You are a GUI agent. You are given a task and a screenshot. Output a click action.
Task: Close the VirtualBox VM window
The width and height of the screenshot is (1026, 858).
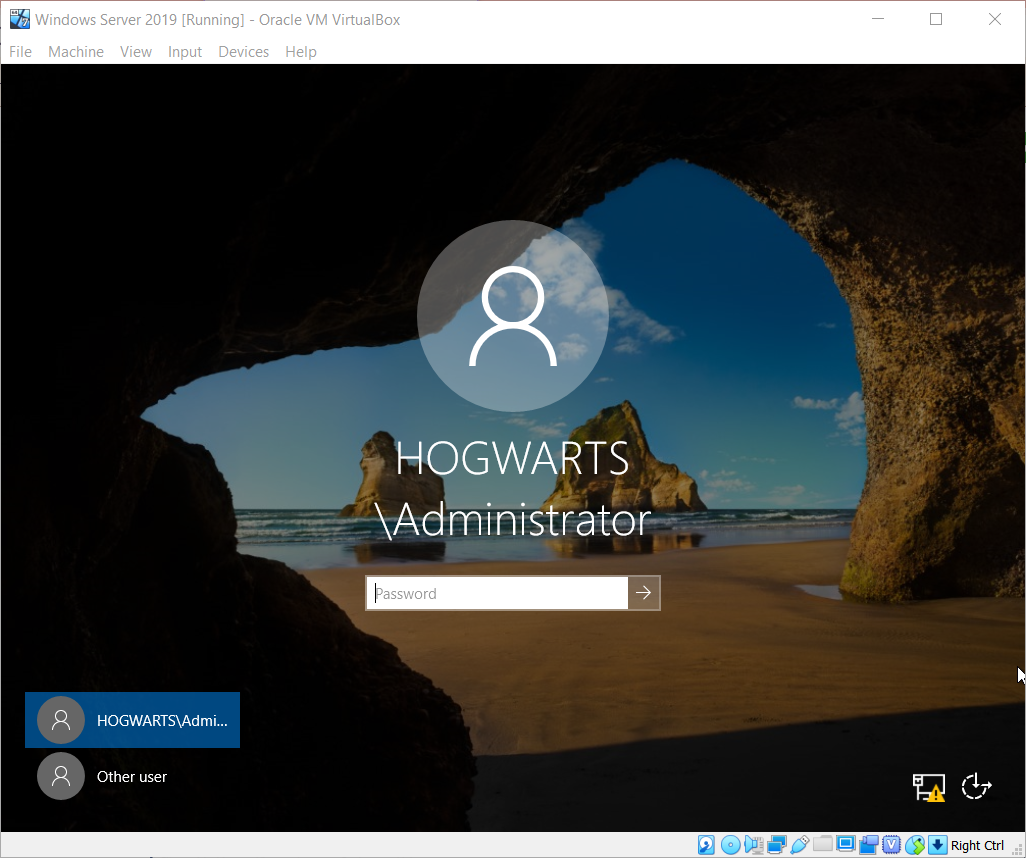click(x=995, y=19)
